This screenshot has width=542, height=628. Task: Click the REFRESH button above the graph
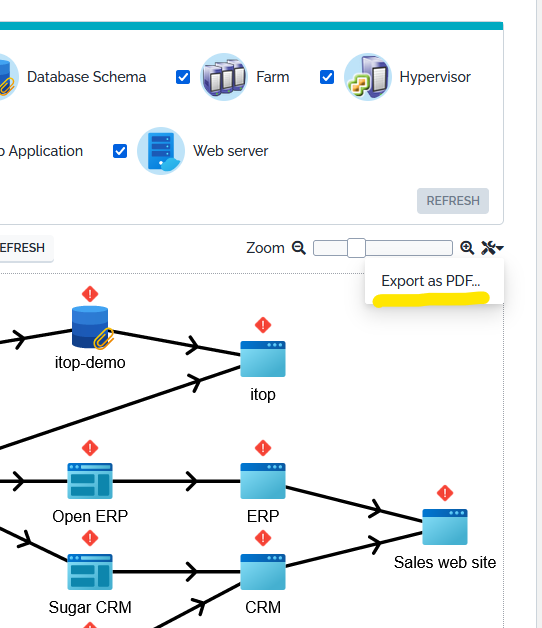(22, 248)
